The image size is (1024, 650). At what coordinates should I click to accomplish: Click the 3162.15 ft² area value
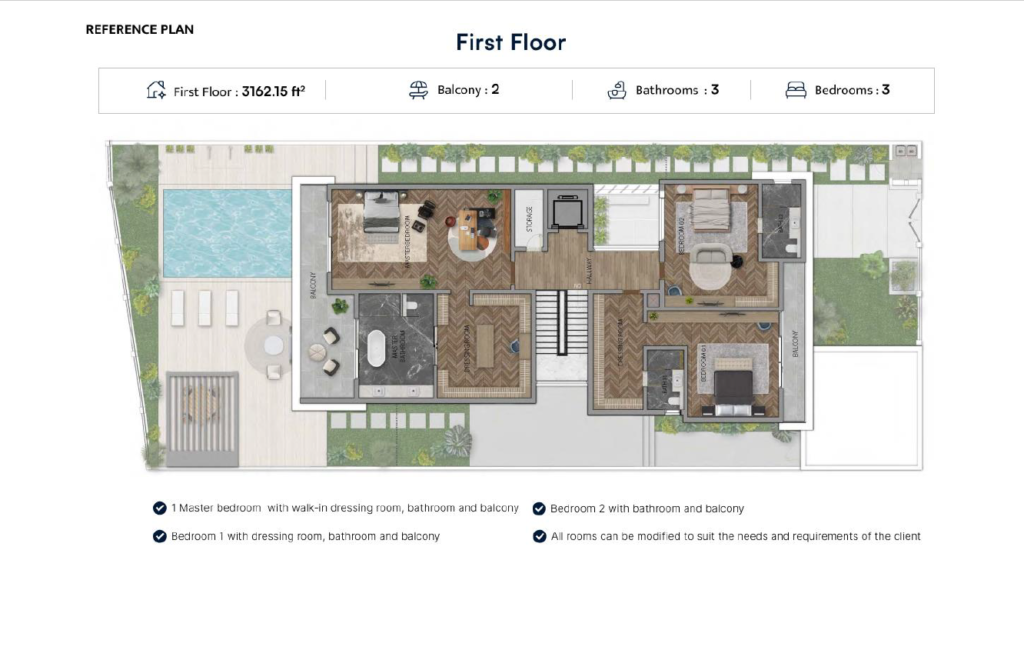(x=274, y=91)
